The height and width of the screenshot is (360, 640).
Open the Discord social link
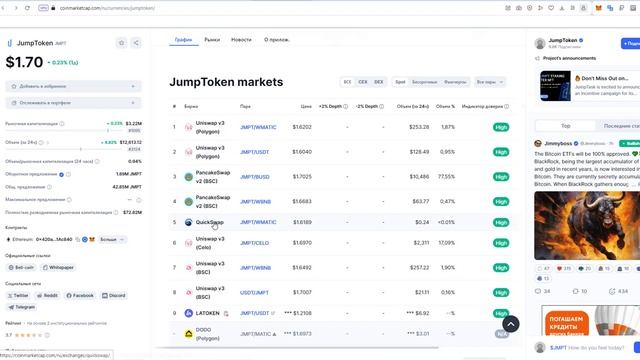(x=114, y=296)
